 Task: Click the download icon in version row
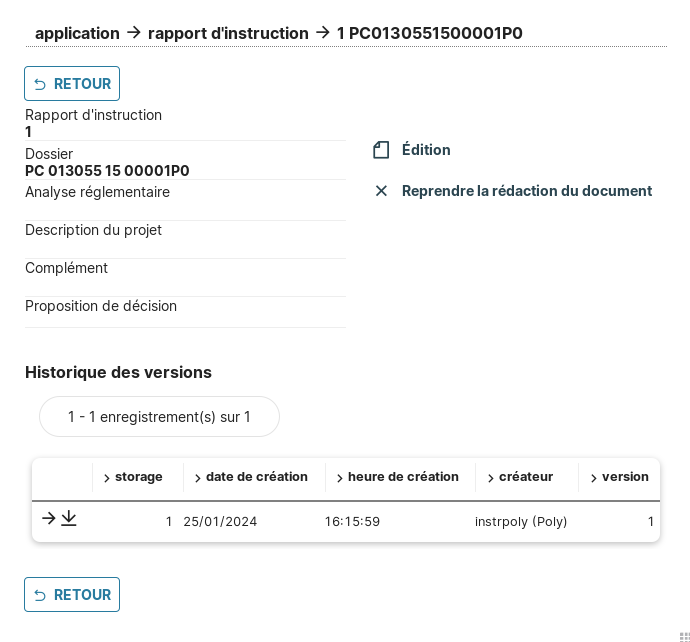click(x=68, y=518)
